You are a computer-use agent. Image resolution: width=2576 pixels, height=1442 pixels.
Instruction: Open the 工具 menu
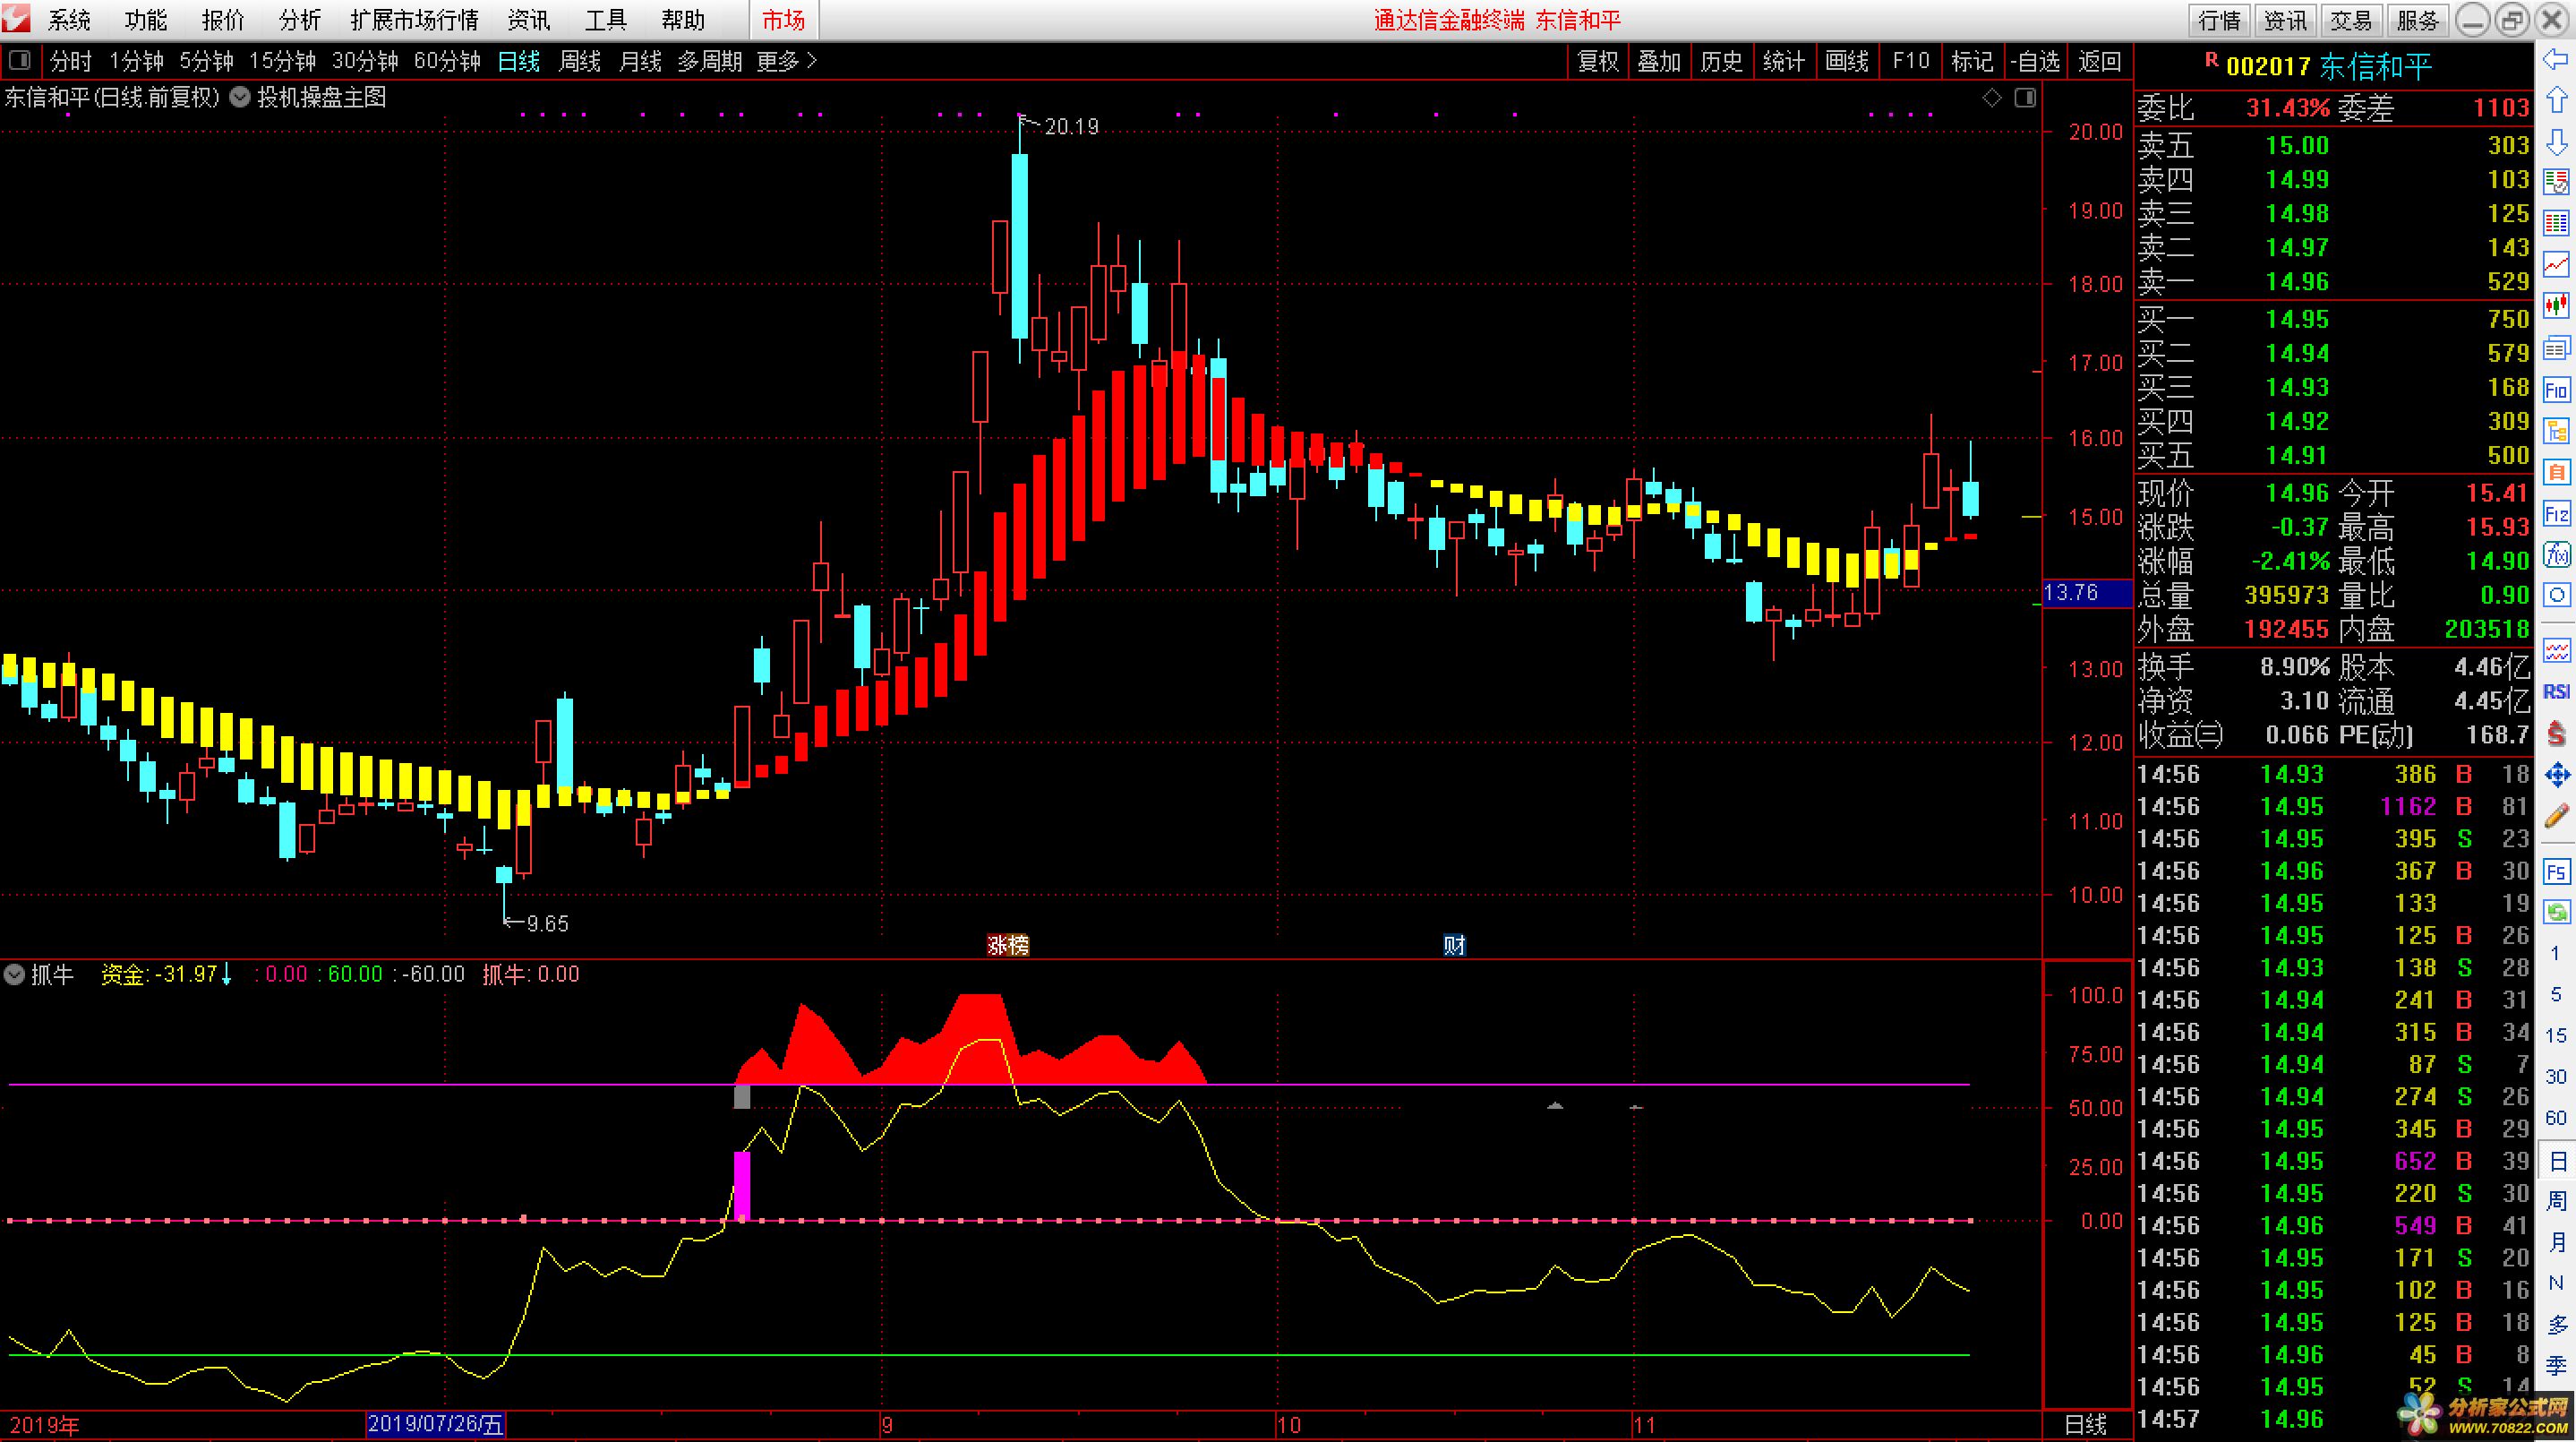coord(606,19)
